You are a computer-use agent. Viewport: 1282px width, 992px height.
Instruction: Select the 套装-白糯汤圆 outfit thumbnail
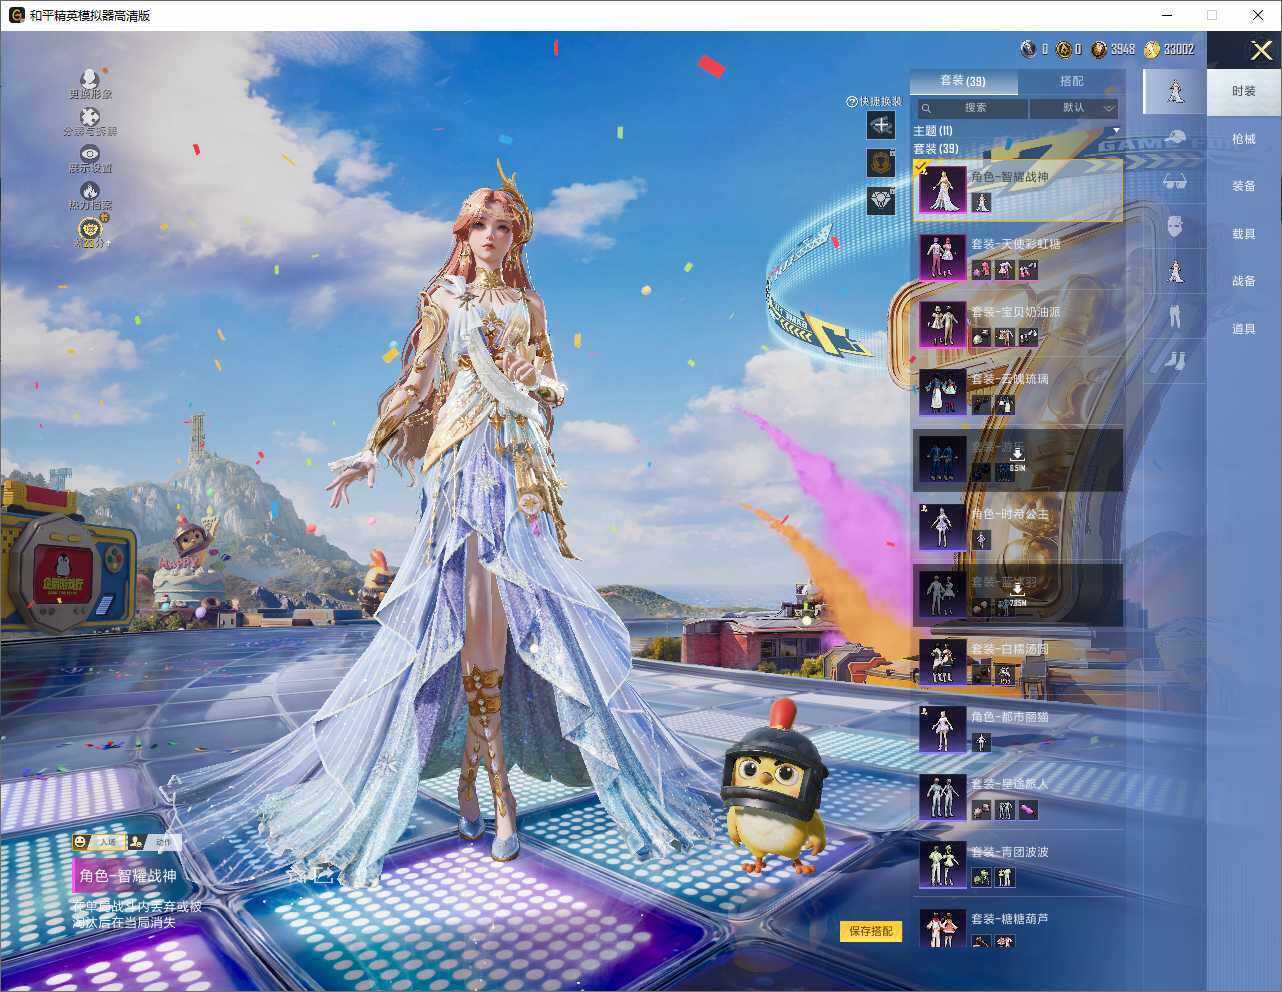(942, 662)
